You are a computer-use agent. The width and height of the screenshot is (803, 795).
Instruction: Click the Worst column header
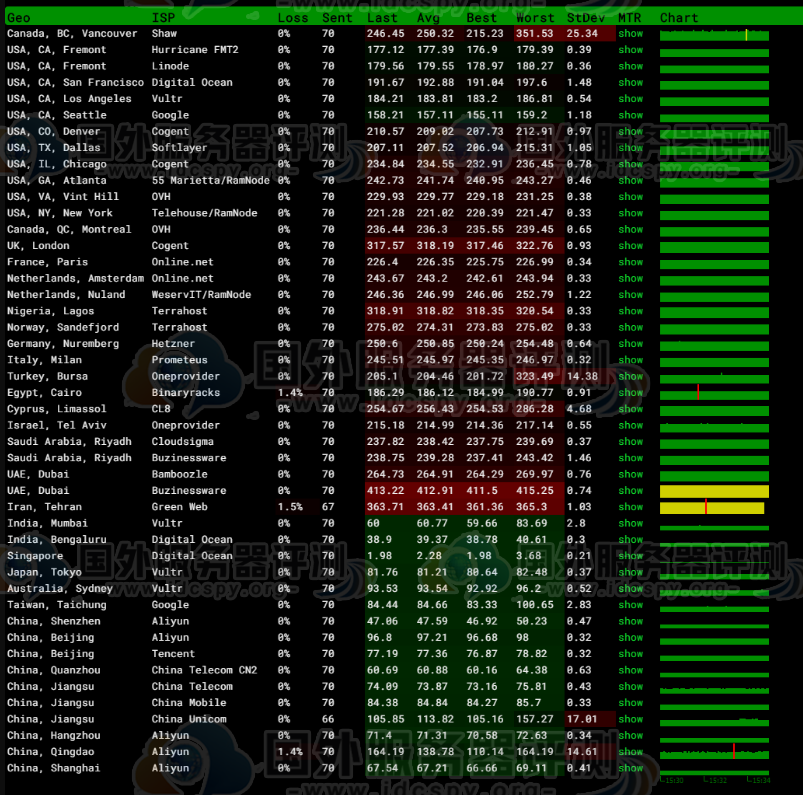tap(535, 18)
